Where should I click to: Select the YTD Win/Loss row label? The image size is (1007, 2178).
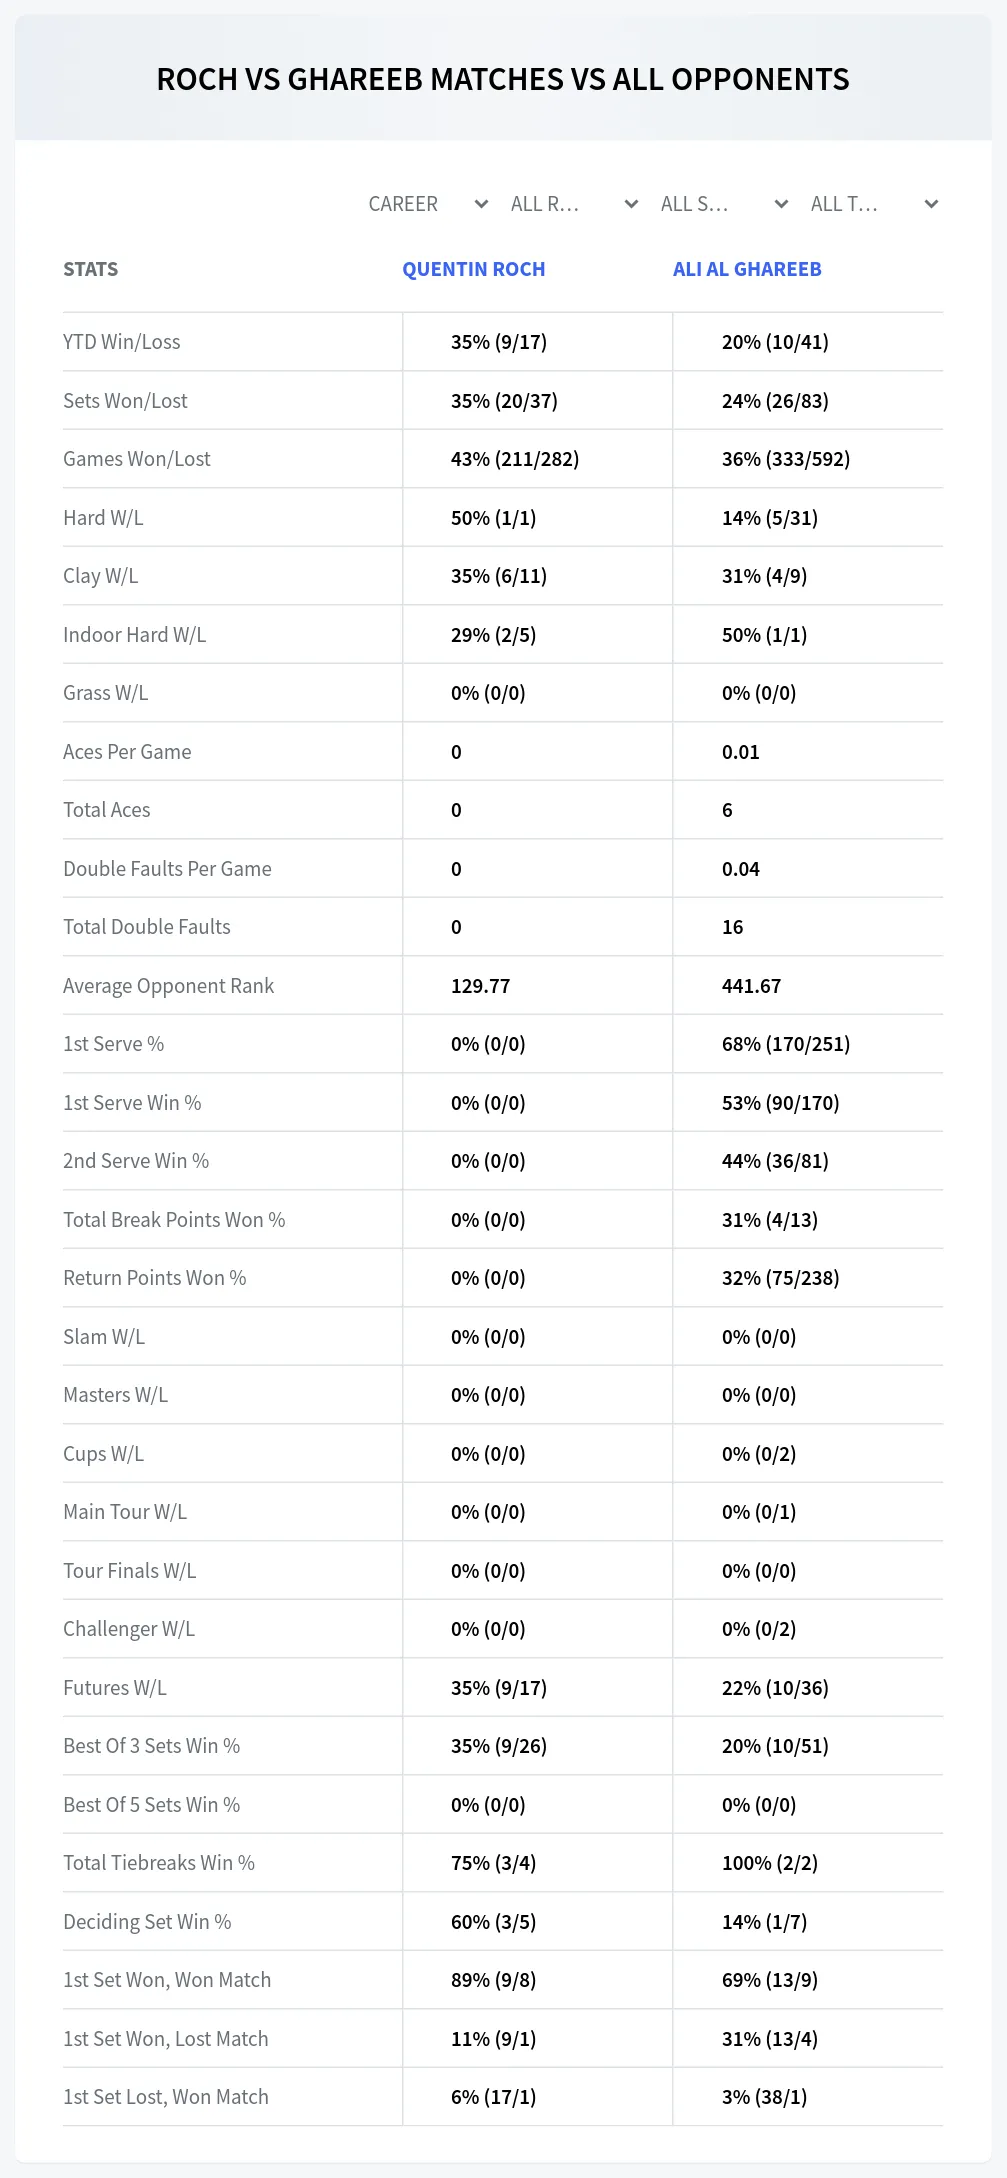click(x=122, y=342)
